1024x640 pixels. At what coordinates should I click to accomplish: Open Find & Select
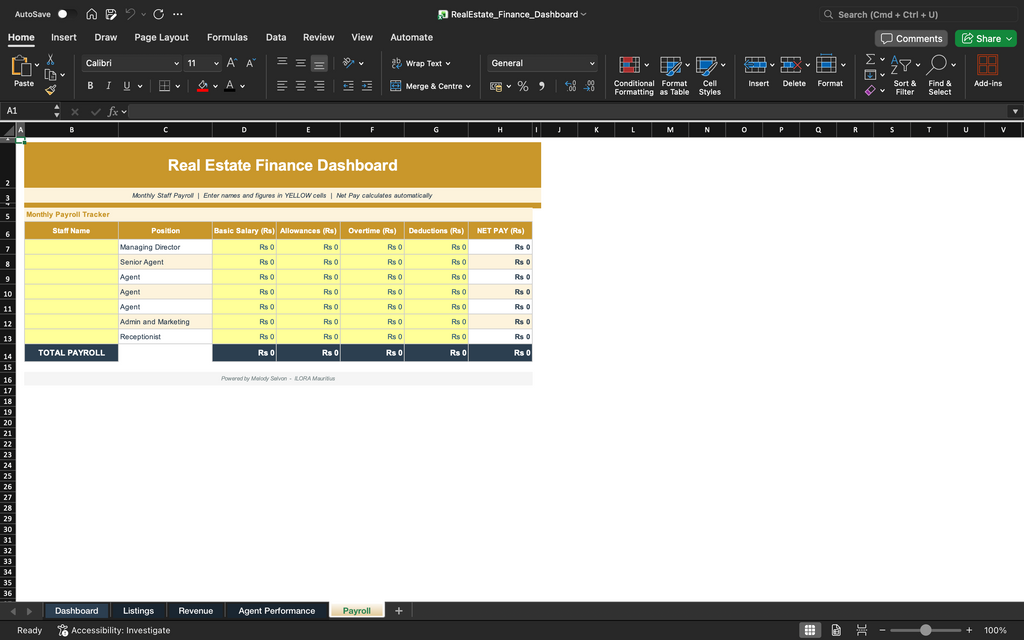(x=940, y=76)
